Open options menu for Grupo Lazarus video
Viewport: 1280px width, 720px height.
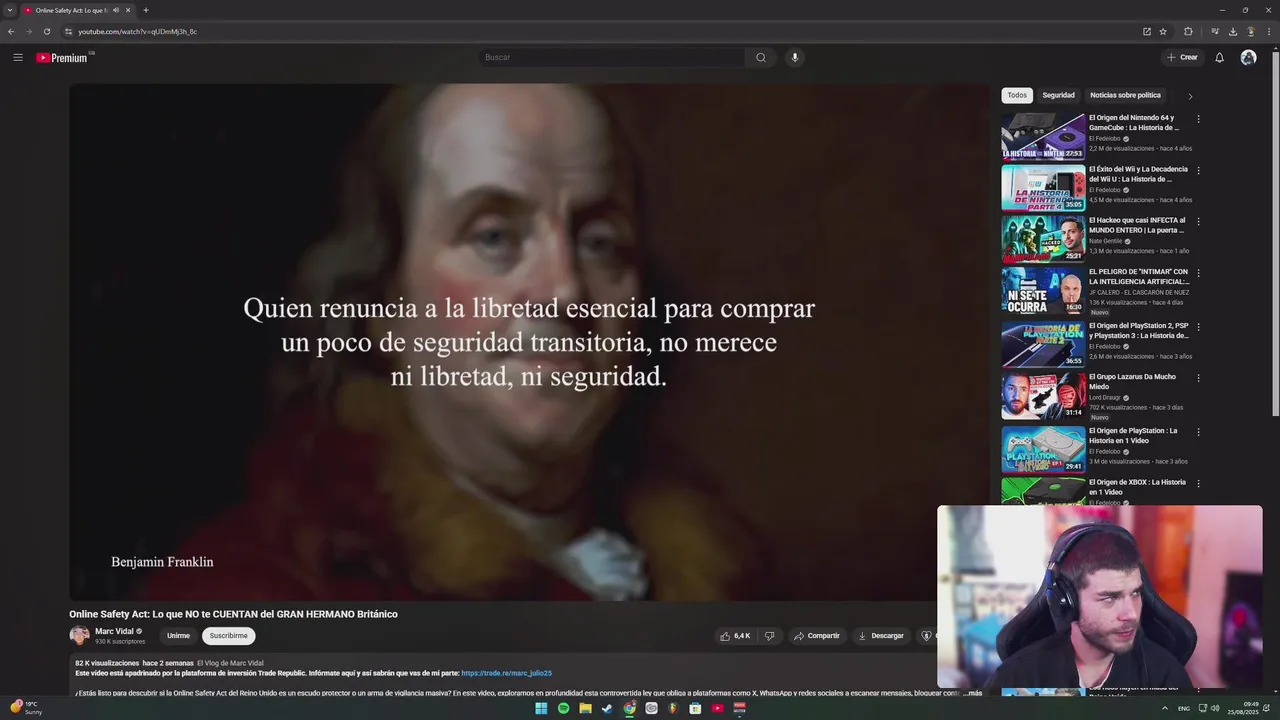click(x=1198, y=378)
